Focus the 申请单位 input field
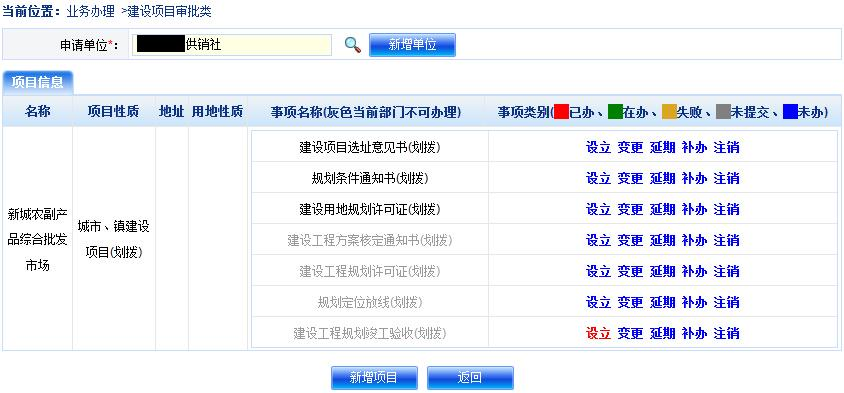Image resolution: width=844 pixels, height=393 pixels. tap(231, 45)
